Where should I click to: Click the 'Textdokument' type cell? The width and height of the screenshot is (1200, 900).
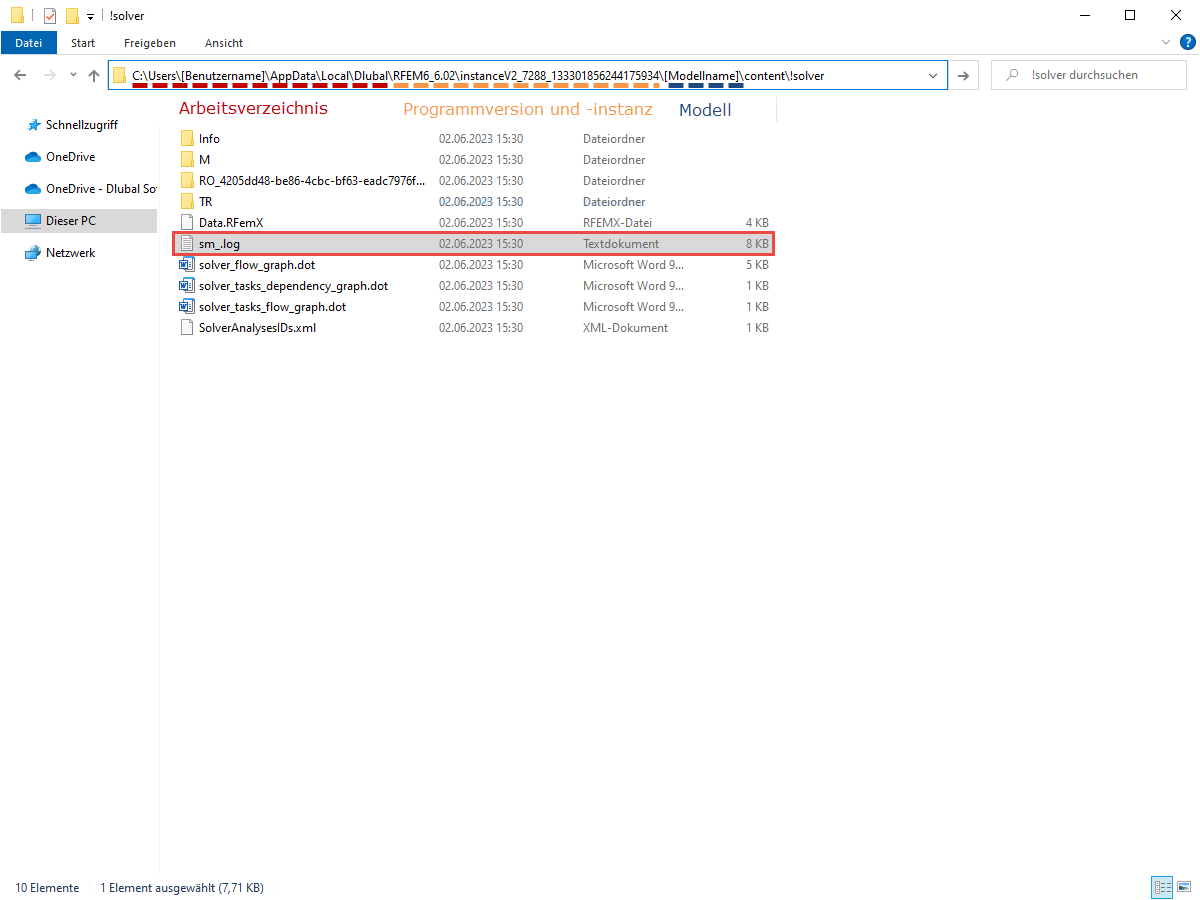coord(621,244)
